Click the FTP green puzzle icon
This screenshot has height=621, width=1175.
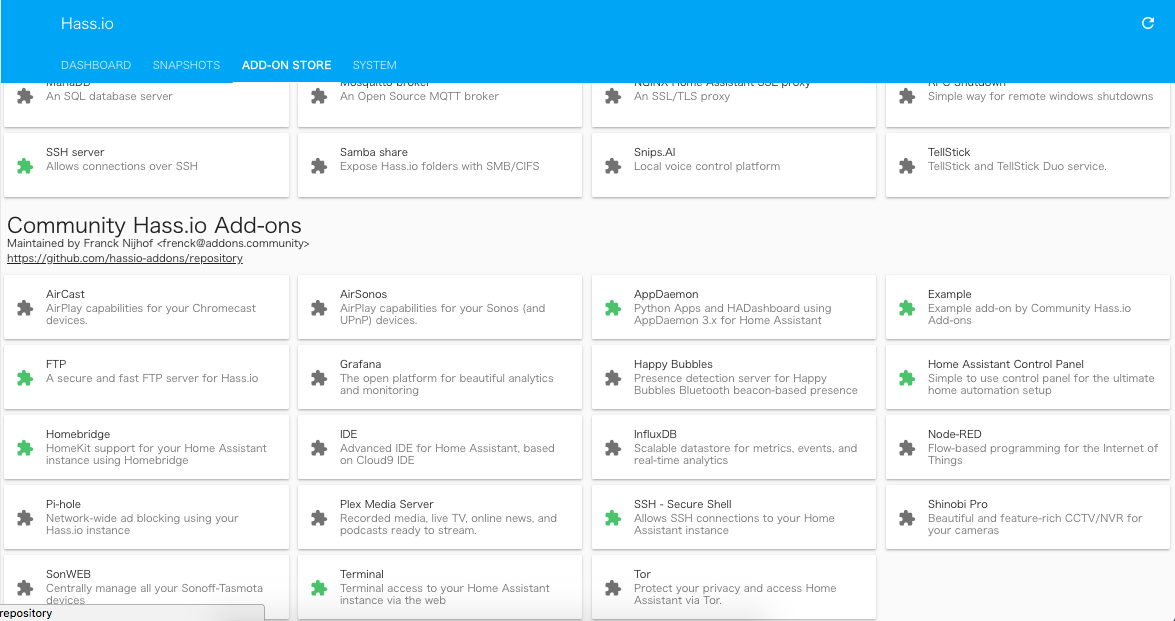pyautogui.click(x=25, y=378)
